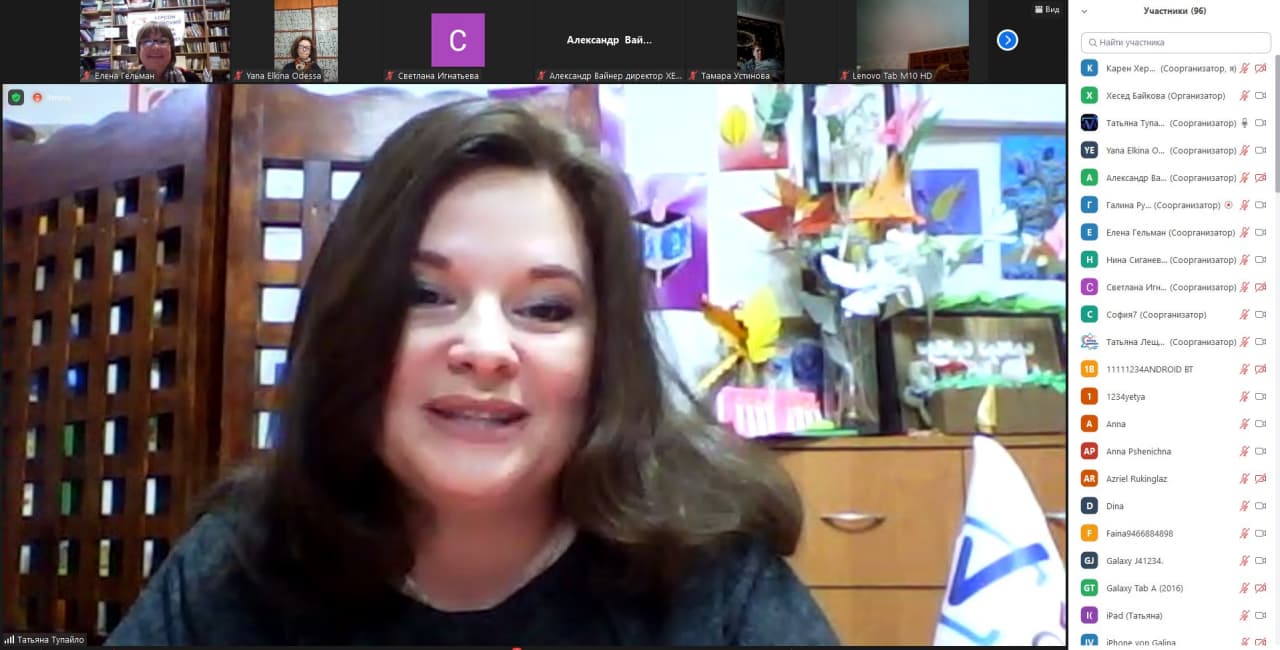Select Yana Elkina Odessa video thumbnail
The image size is (1280, 650).
(x=305, y=40)
